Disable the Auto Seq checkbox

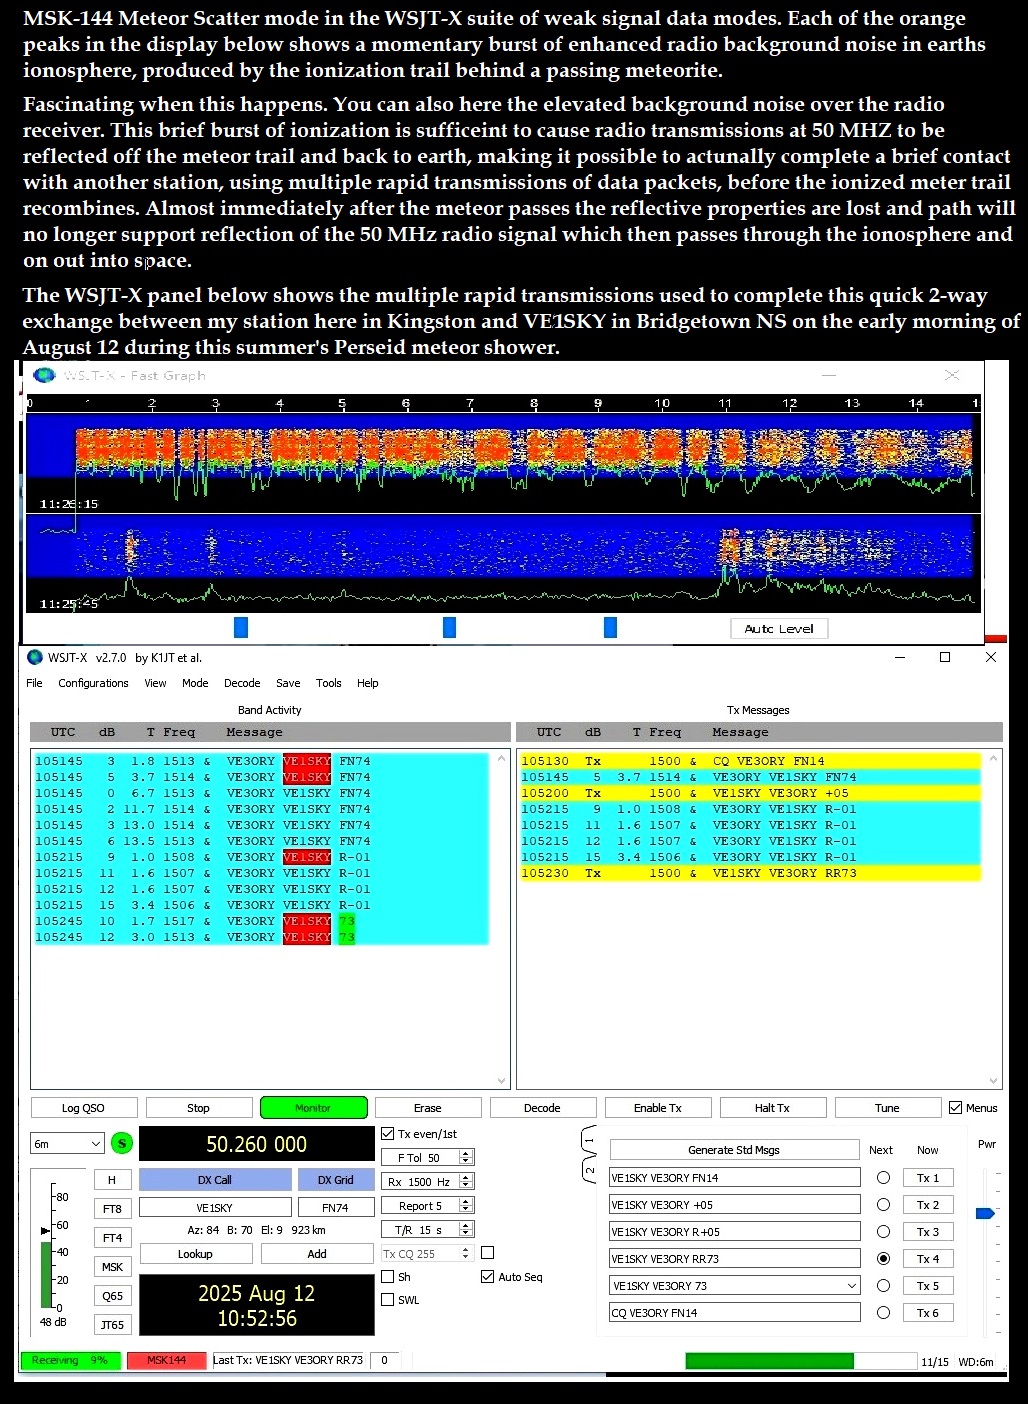point(488,1277)
